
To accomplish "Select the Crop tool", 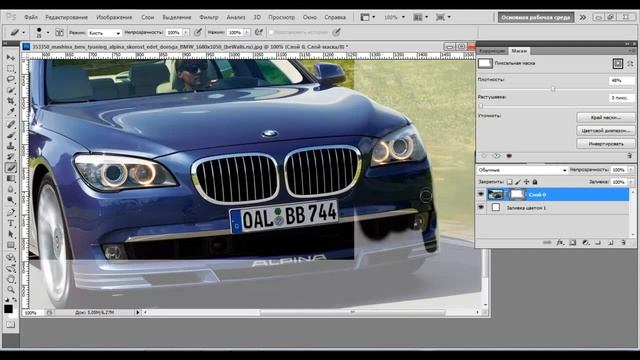I will tap(11, 100).
